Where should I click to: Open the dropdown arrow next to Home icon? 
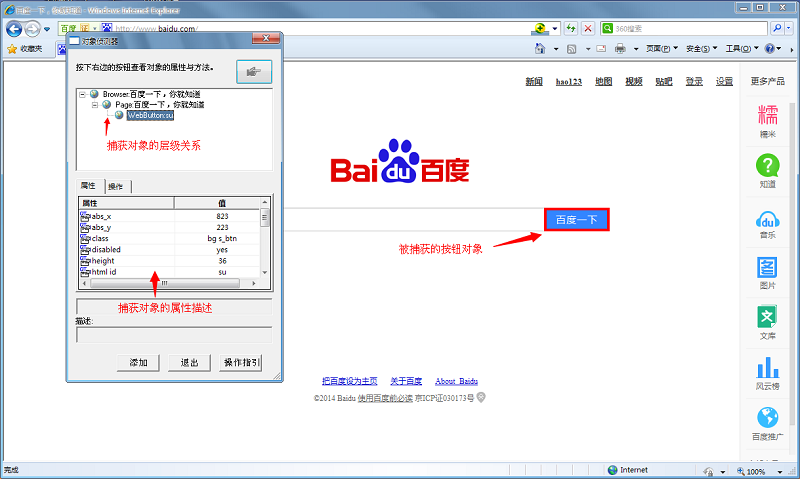pos(556,49)
